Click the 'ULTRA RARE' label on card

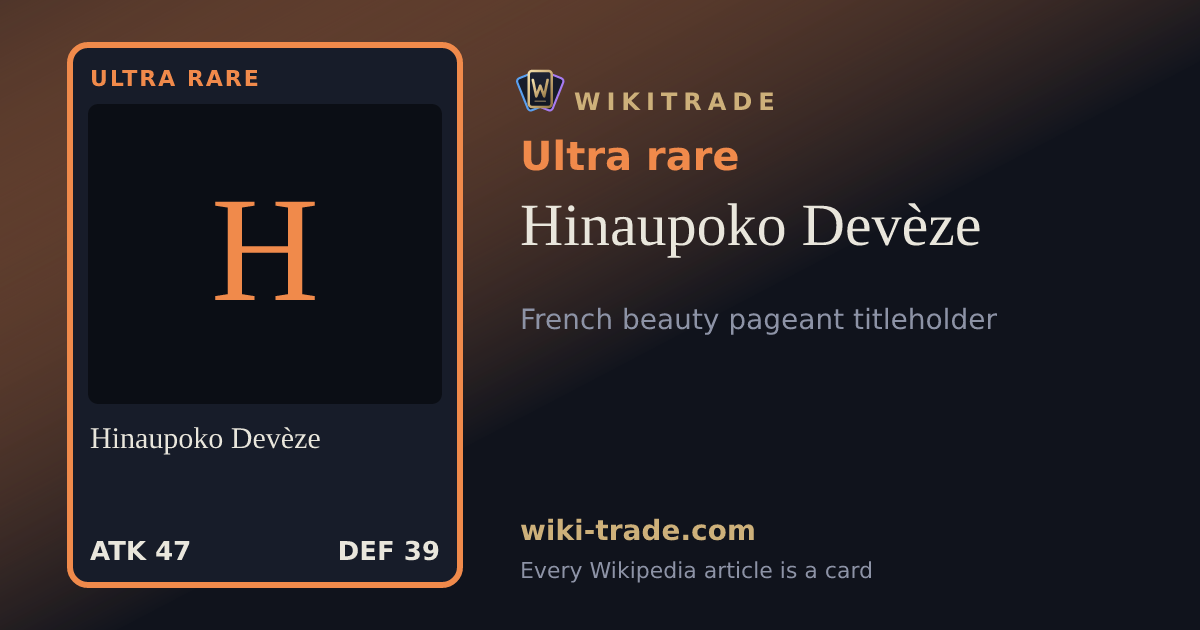pos(175,78)
